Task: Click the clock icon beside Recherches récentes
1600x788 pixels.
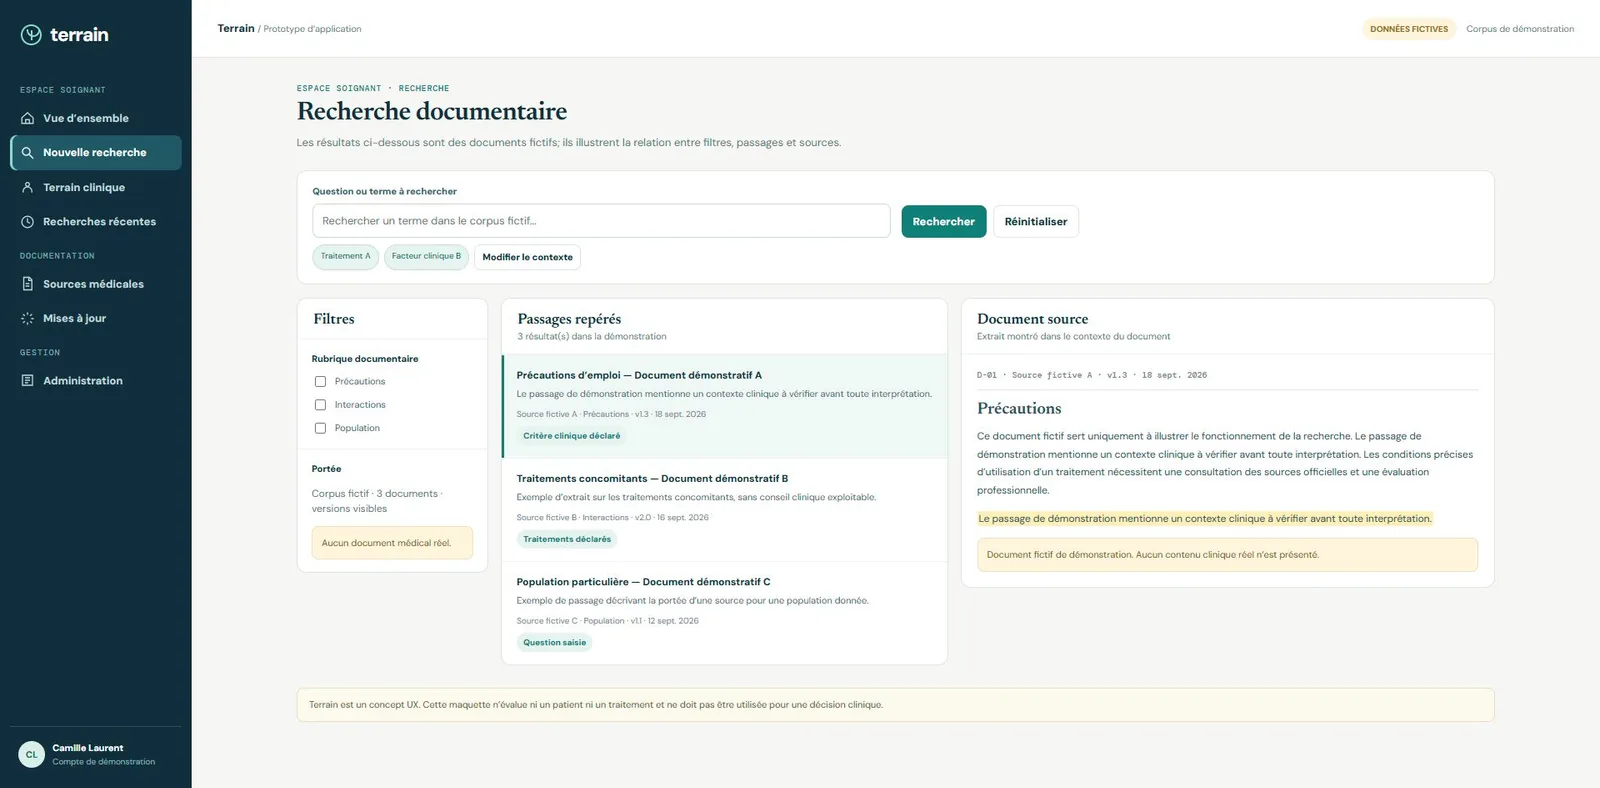Action: [x=28, y=222]
